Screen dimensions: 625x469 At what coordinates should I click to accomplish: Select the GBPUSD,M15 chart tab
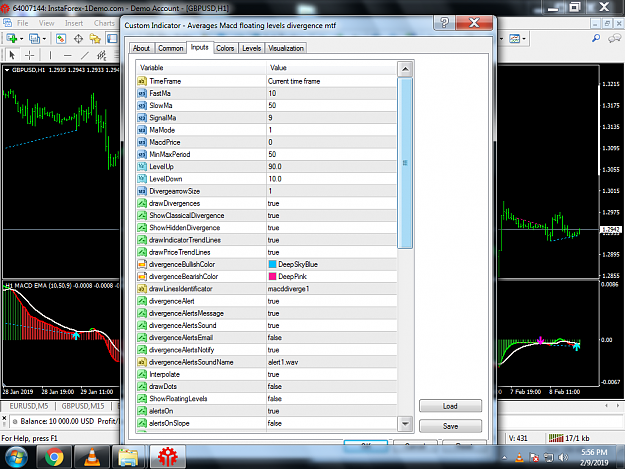click(83, 406)
